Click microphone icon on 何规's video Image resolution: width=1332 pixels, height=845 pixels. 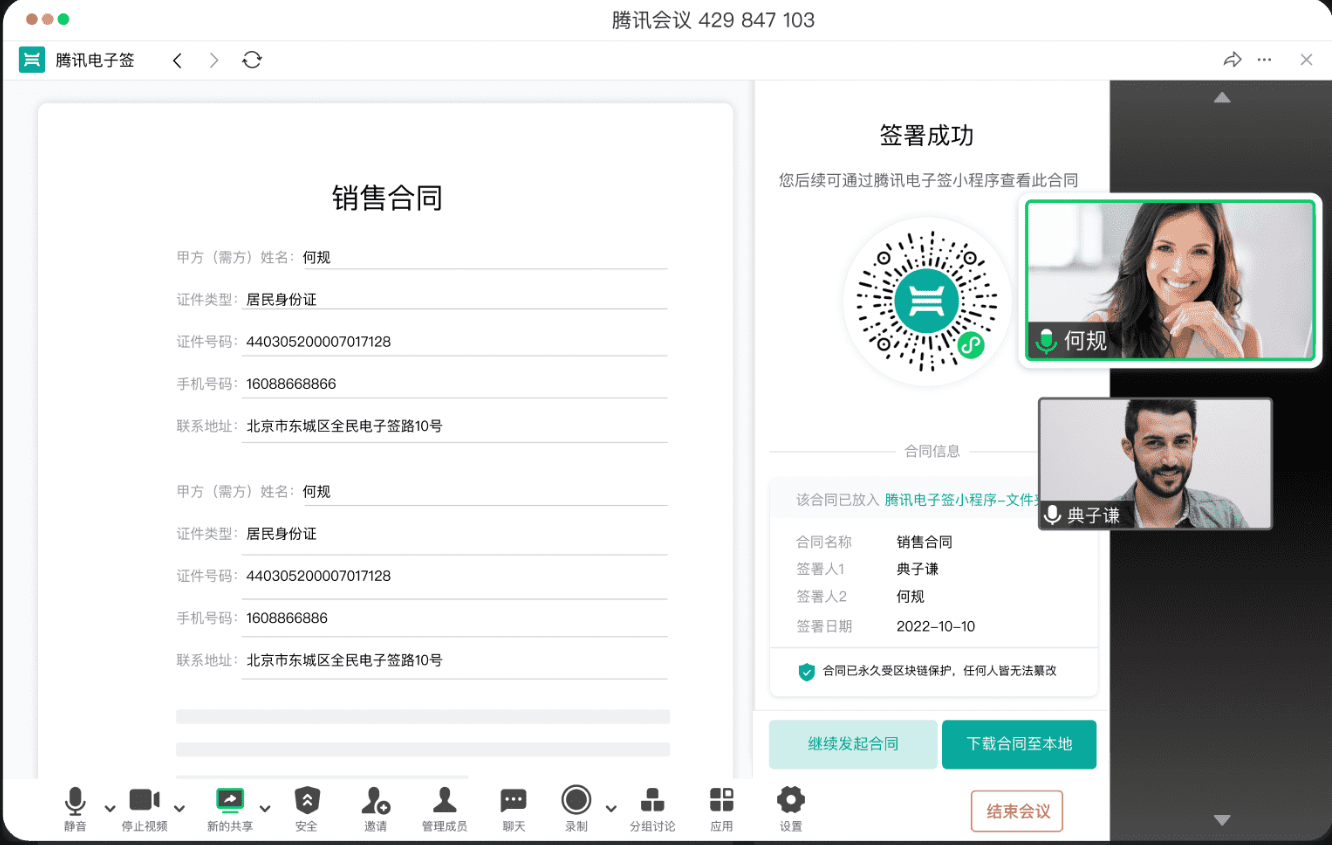pyautogui.click(x=1046, y=341)
